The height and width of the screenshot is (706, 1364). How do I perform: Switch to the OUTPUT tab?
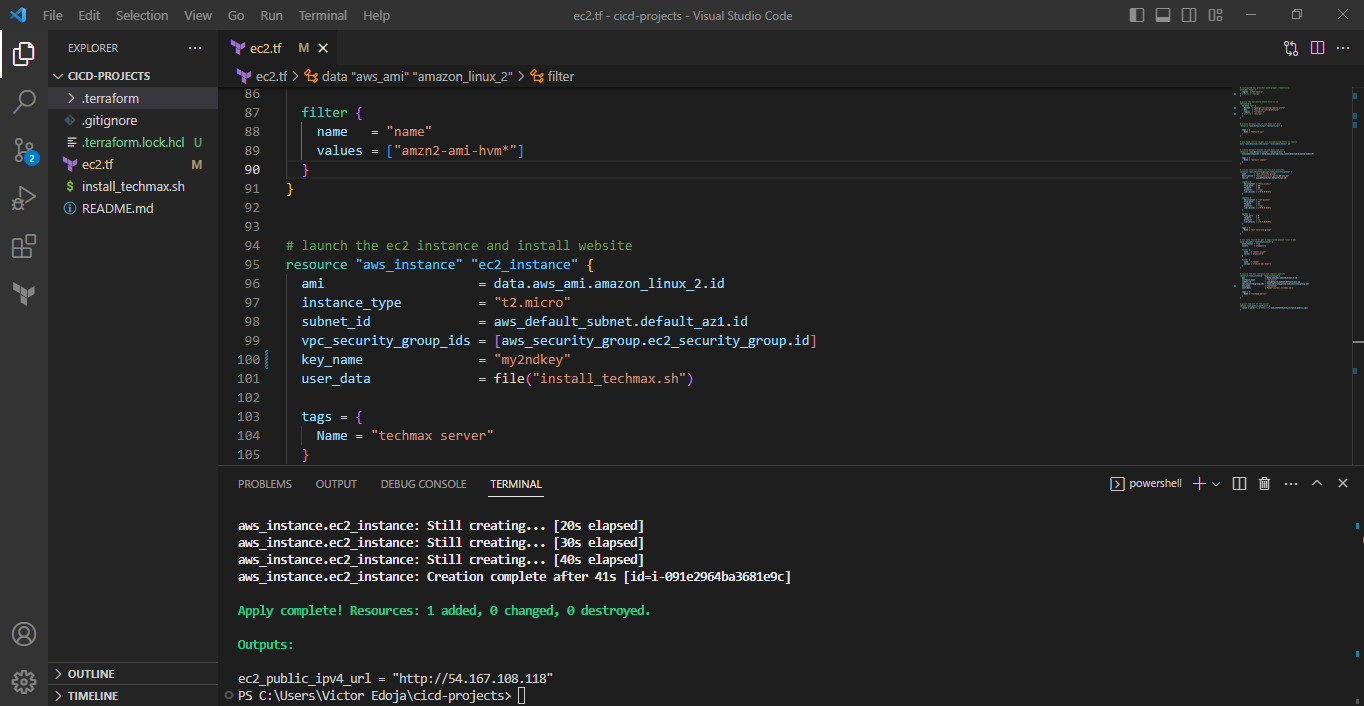pos(335,484)
